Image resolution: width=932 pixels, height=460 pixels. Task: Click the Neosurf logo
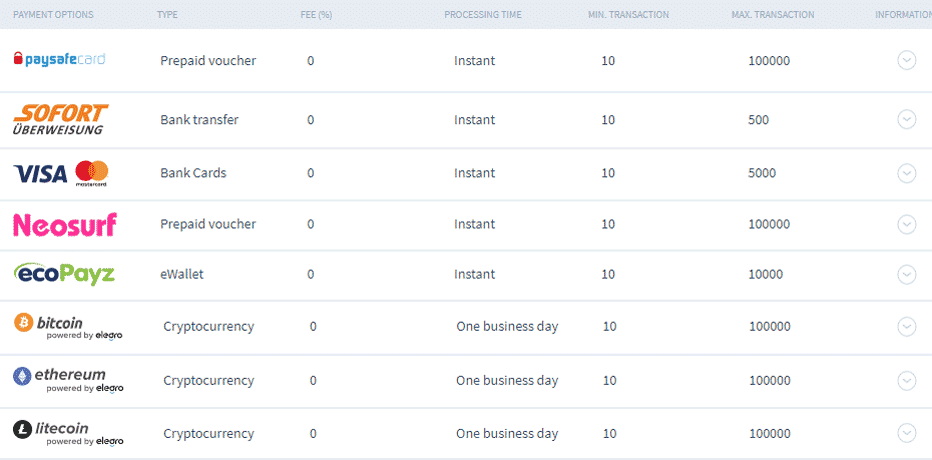pyautogui.click(x=65, y=225)
